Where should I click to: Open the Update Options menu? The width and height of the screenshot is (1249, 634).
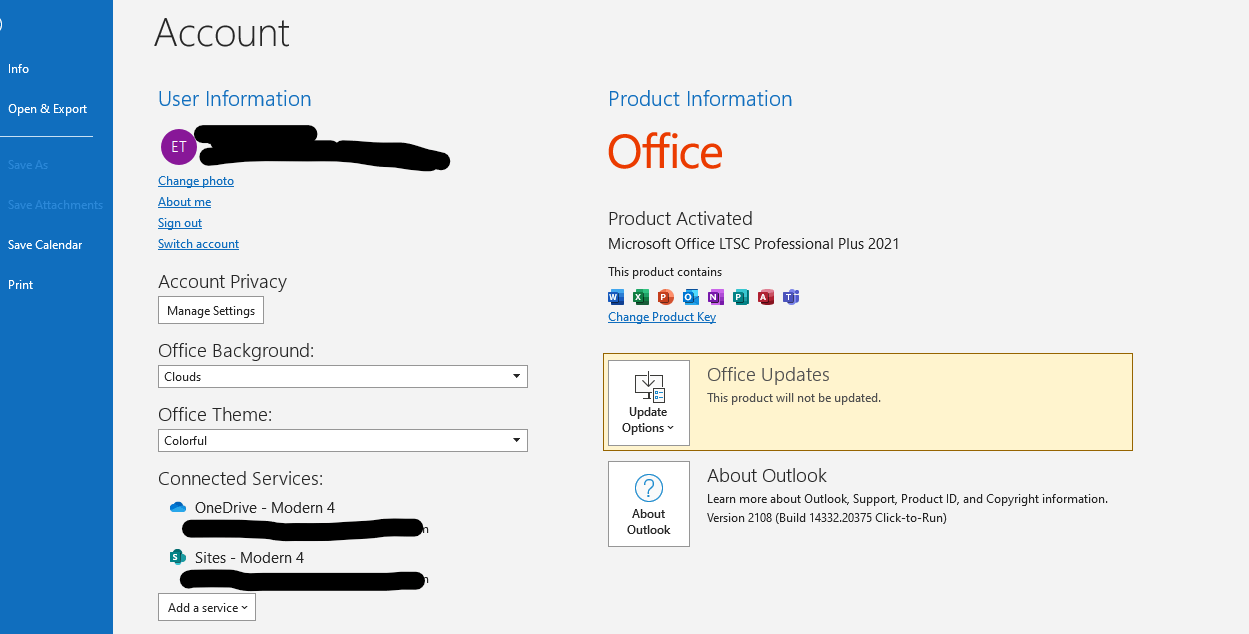pos(648,403)
